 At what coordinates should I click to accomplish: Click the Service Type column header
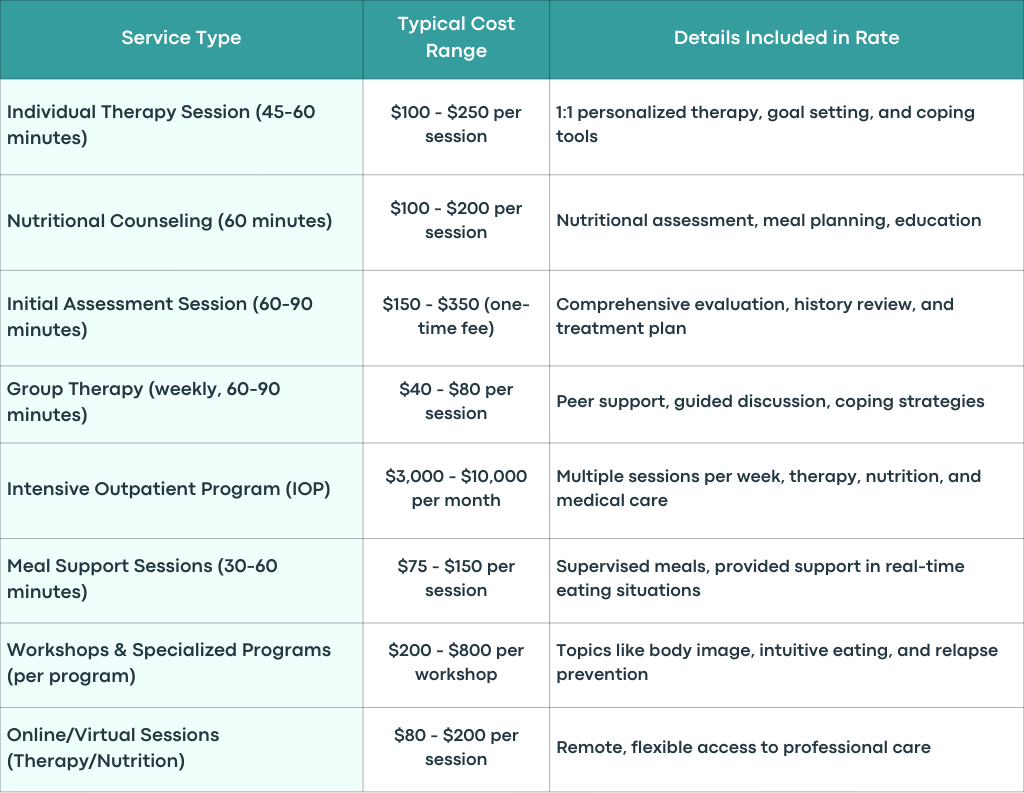[x=181, y=38]
